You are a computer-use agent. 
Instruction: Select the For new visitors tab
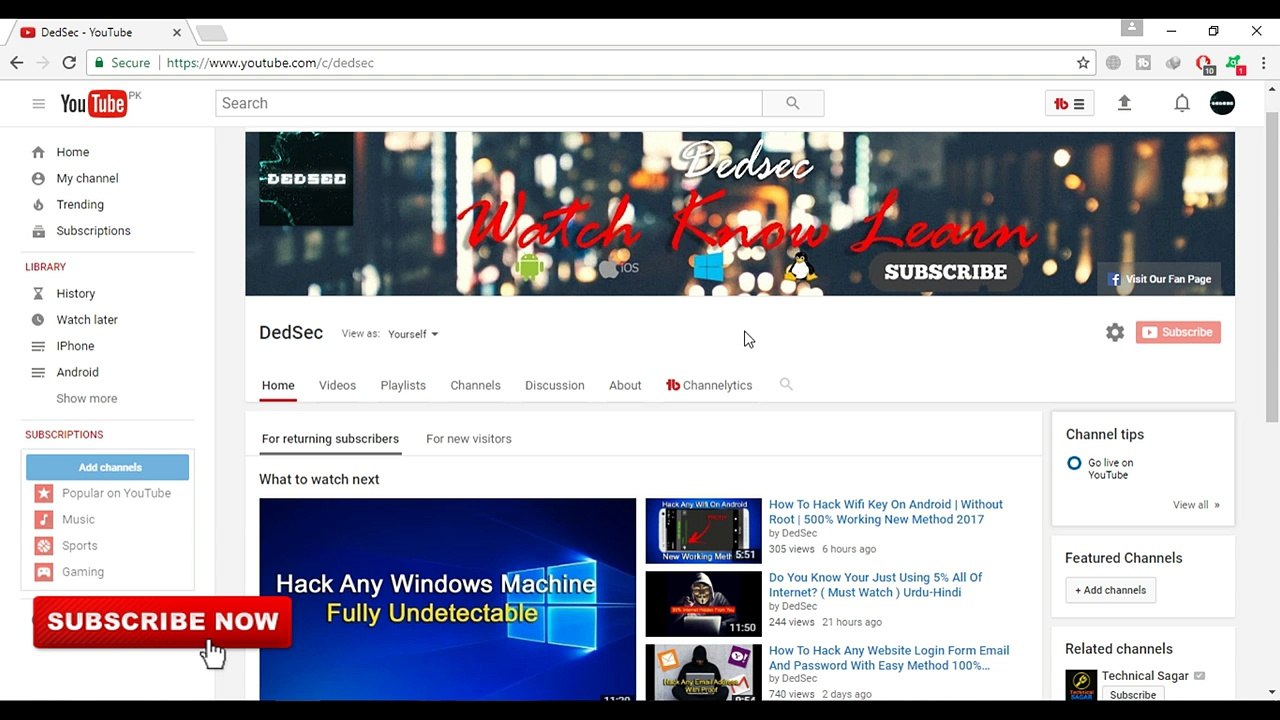tap(469, 439)
